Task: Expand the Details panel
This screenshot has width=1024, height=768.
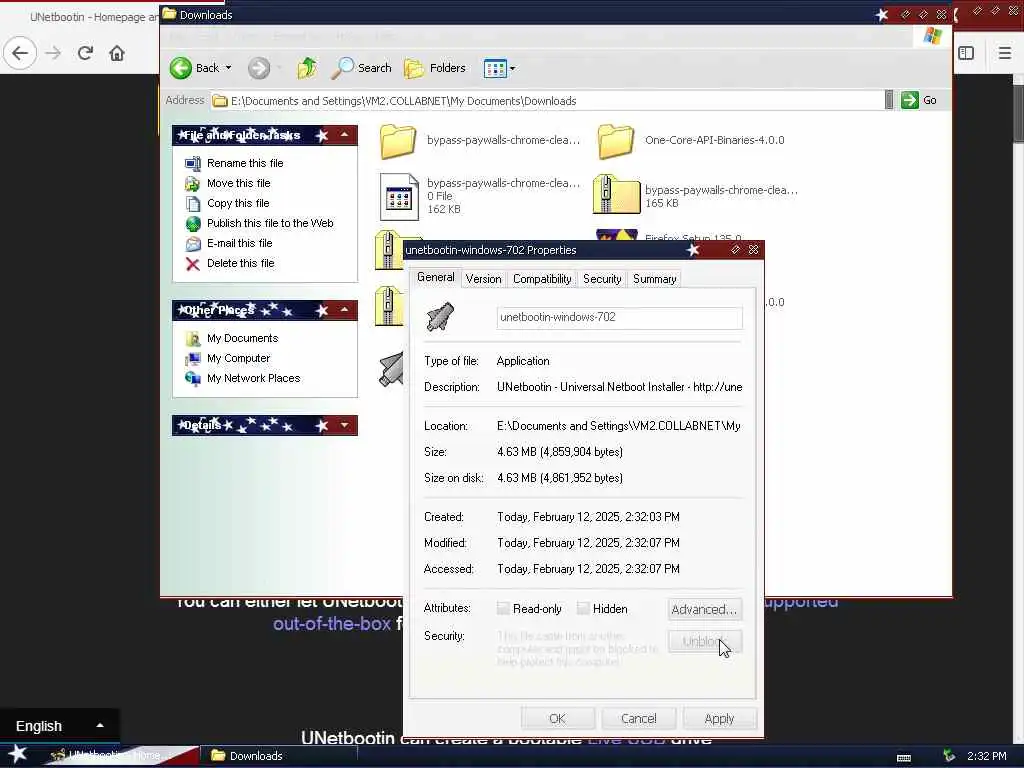Action: point(344,425)
